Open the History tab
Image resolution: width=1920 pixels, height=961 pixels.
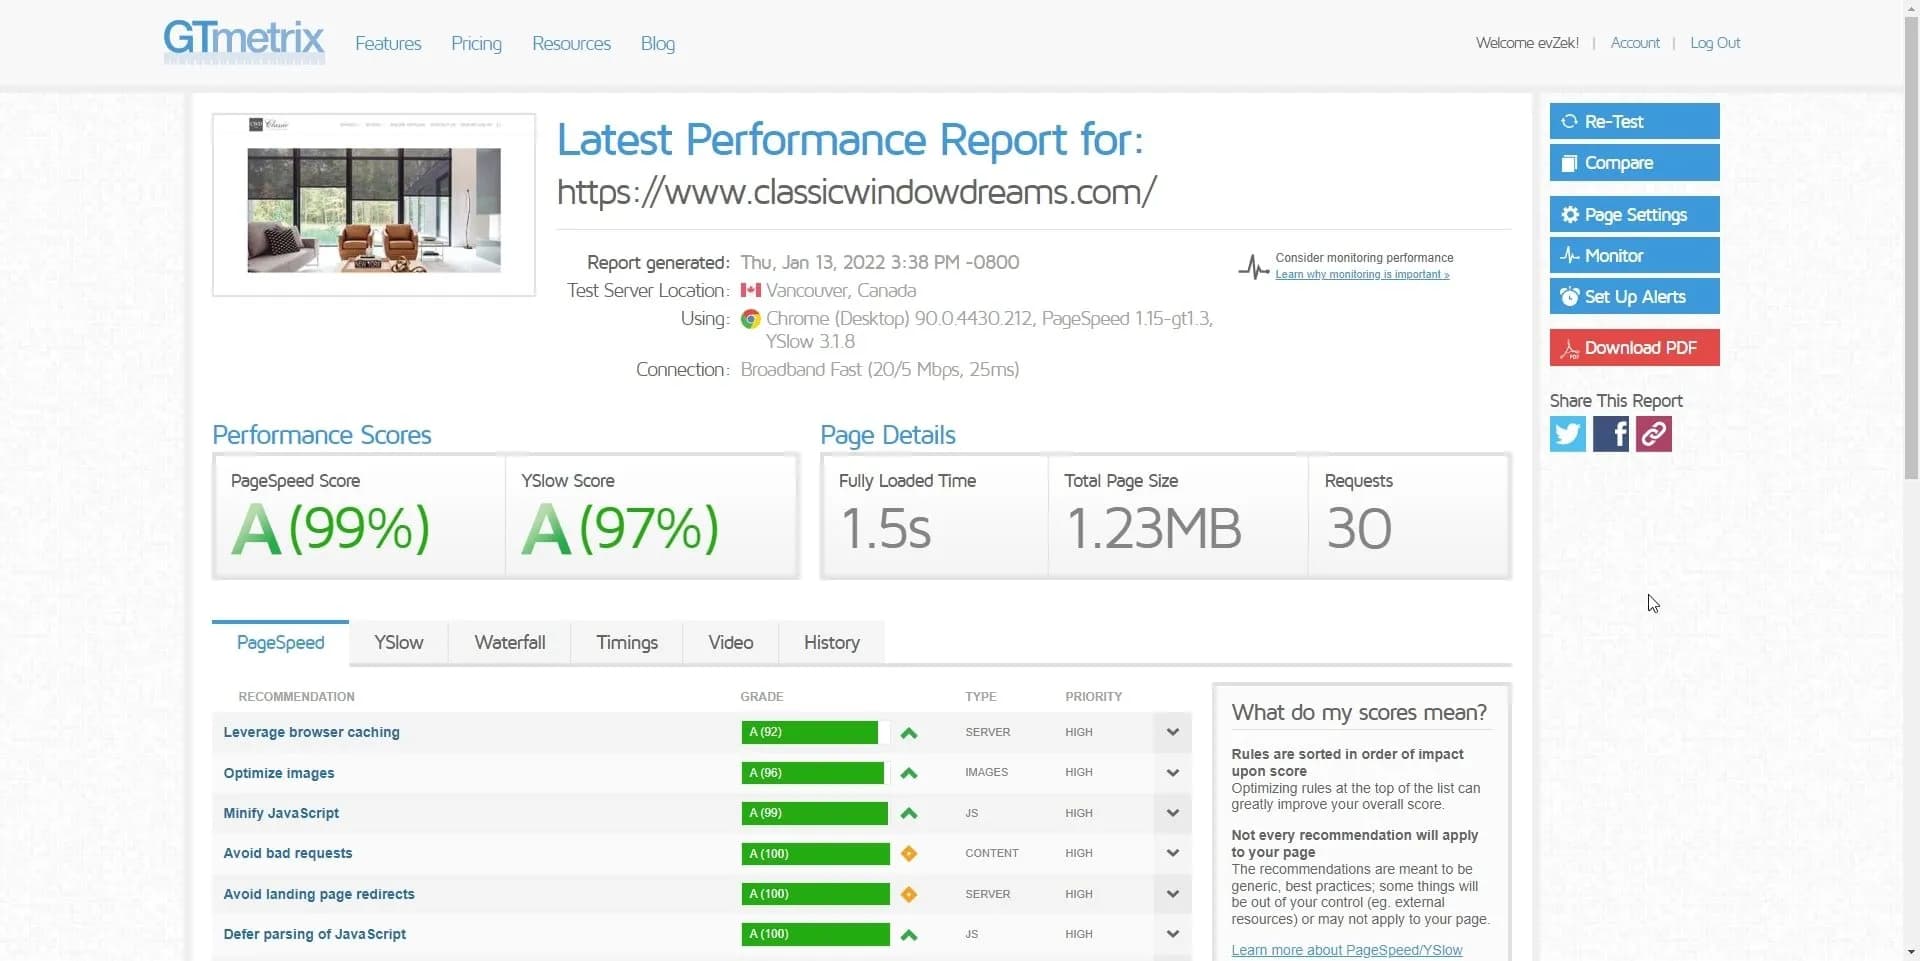click(x=831, y=643)
